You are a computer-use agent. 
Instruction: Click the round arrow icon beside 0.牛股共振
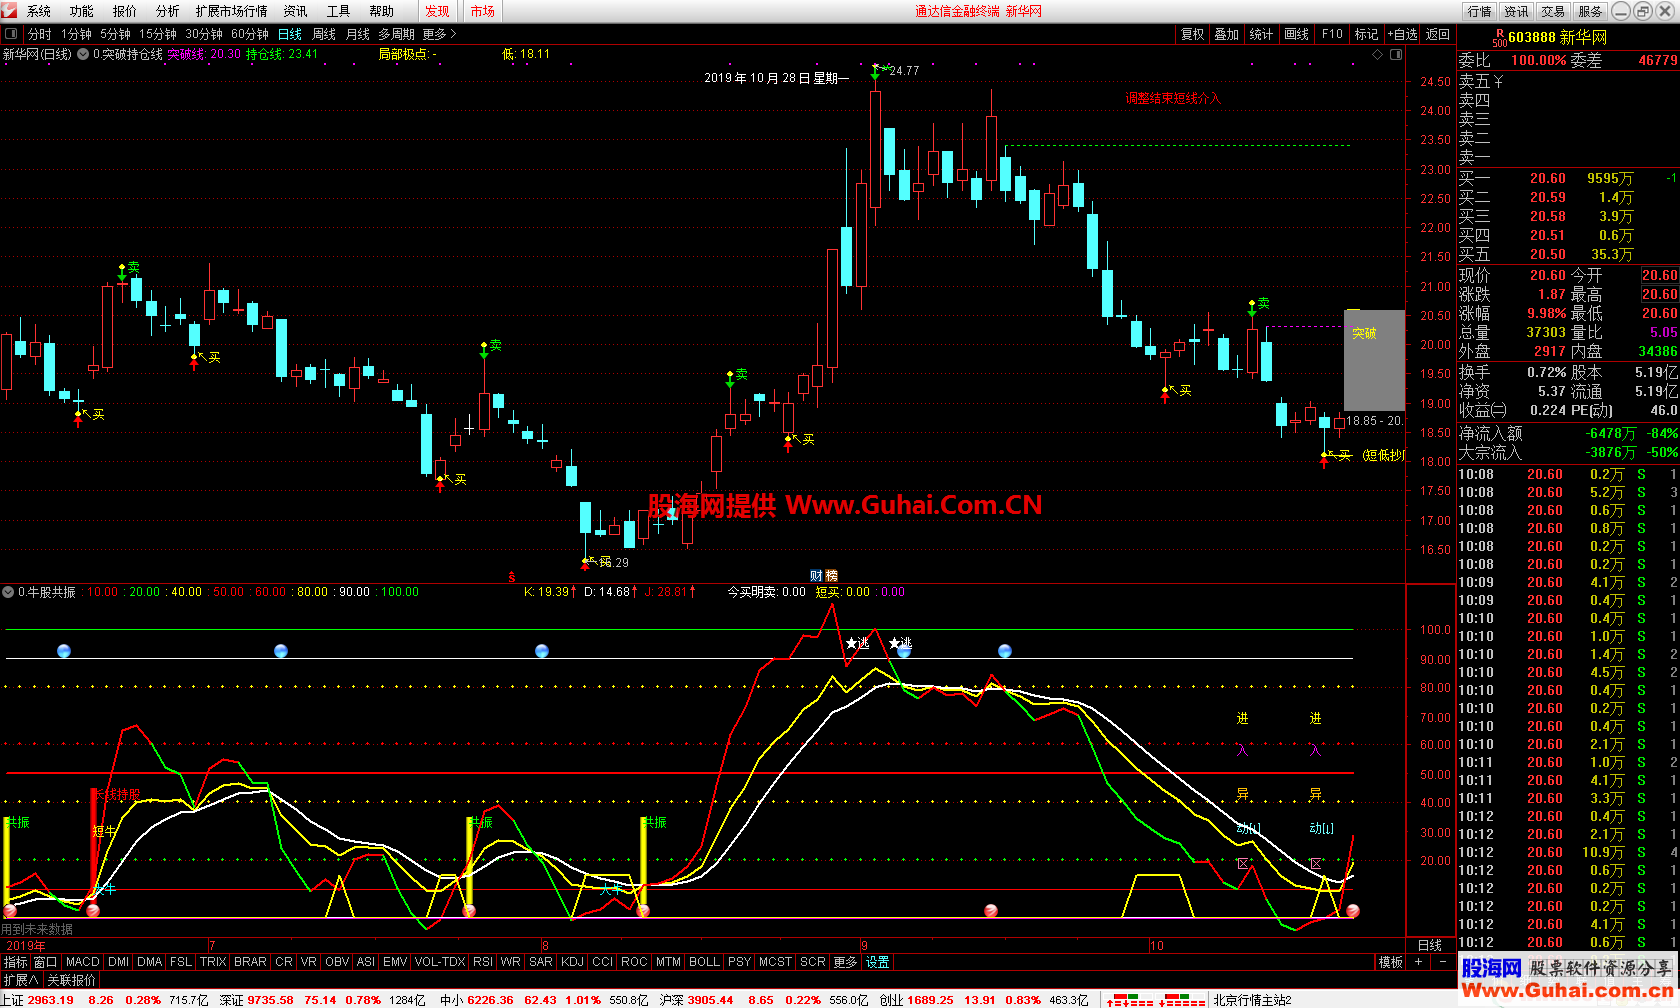point(9,592)
